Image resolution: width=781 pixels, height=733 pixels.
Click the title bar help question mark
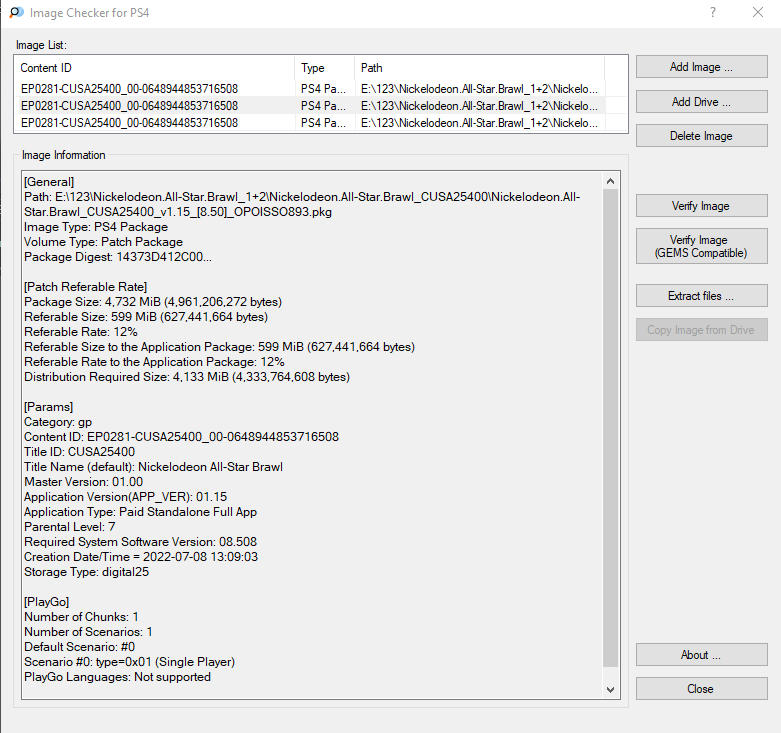713,12
